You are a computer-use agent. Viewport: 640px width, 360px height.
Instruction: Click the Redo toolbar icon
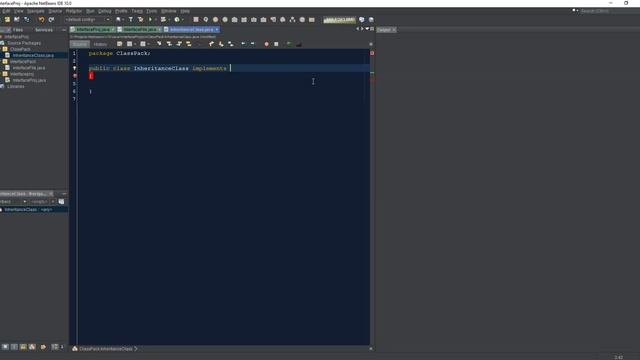pos(51,20)
